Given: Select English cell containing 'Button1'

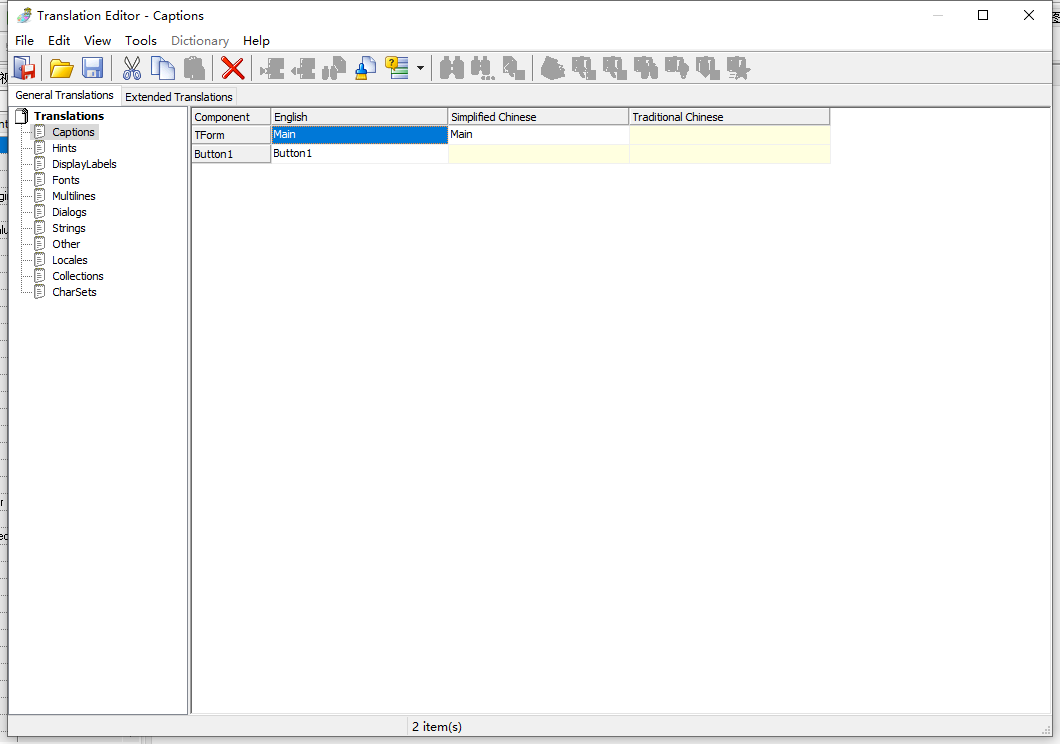Looking at the screenshot, I should coord(360,154).
